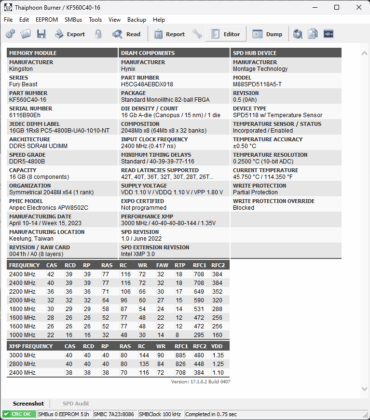Click the Kingston manufacturer value
This screenshot has width=370, height=420.
pos(21,69)
